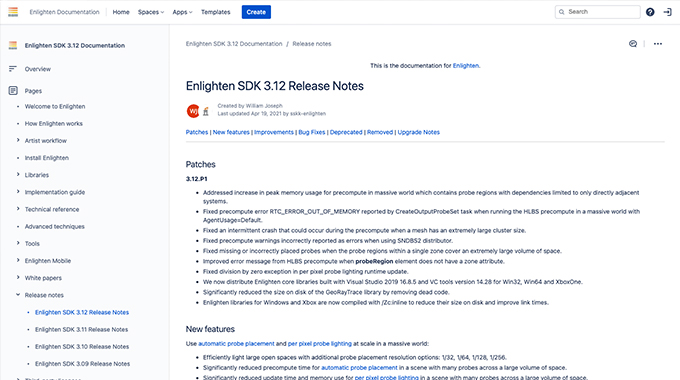Image resolution: width=680 pixels, height=380 pixels.
Task: Click the page analytics icon beside avatar
Action: click(206, 111)
